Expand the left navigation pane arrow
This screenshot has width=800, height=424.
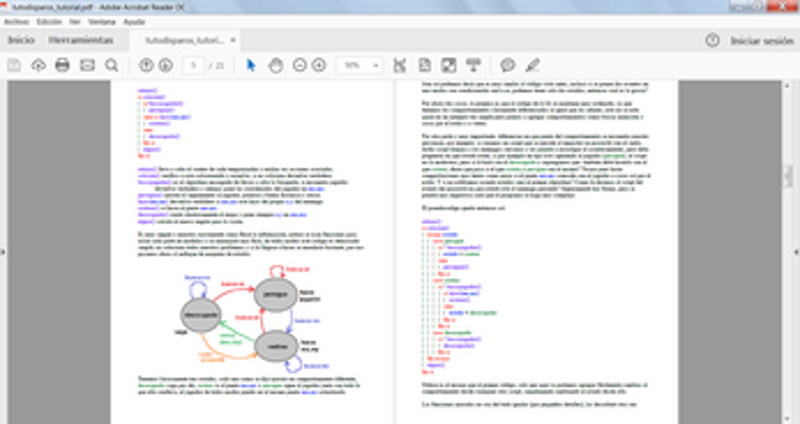[3, 252]
